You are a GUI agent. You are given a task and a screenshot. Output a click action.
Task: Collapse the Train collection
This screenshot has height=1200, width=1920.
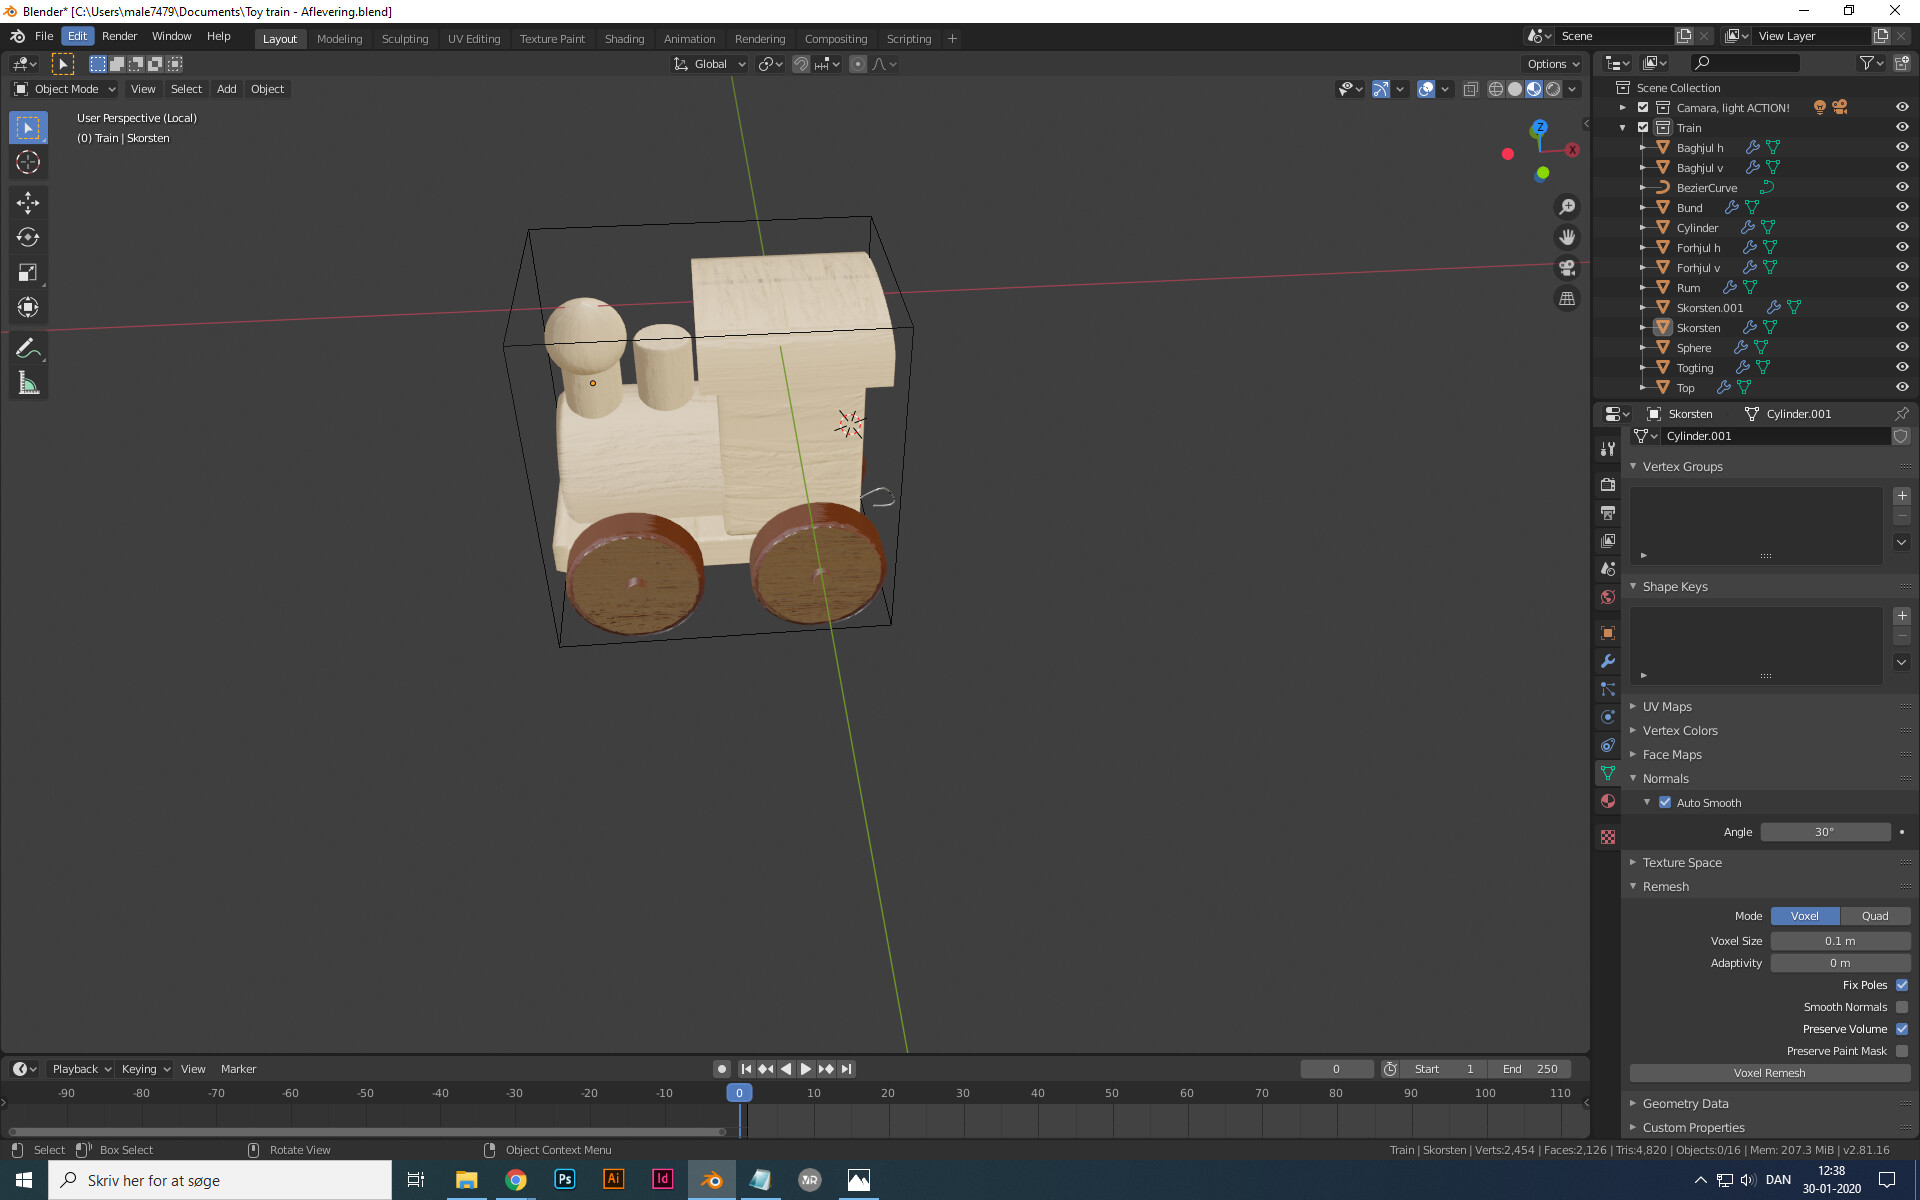click(1622, 128)
